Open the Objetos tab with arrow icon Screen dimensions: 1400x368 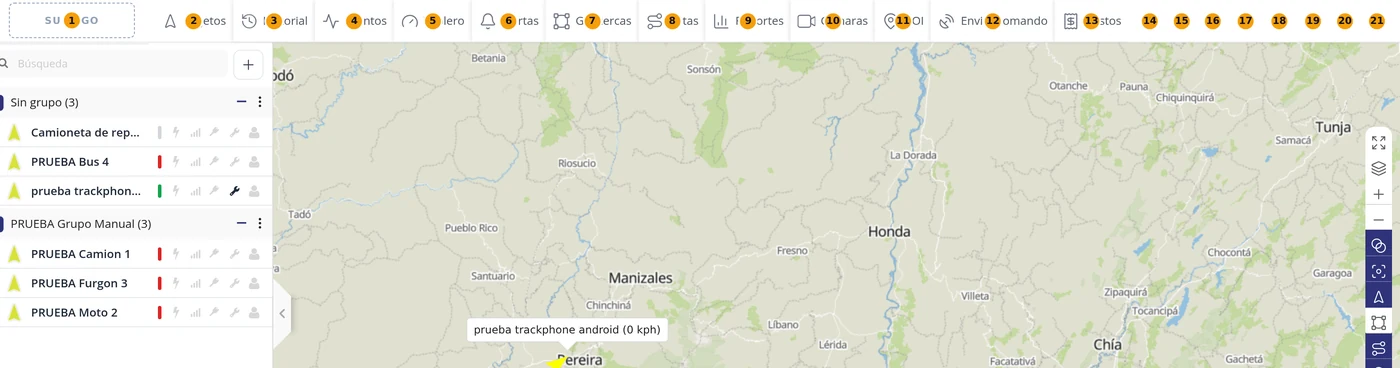[x=195, y=21]
